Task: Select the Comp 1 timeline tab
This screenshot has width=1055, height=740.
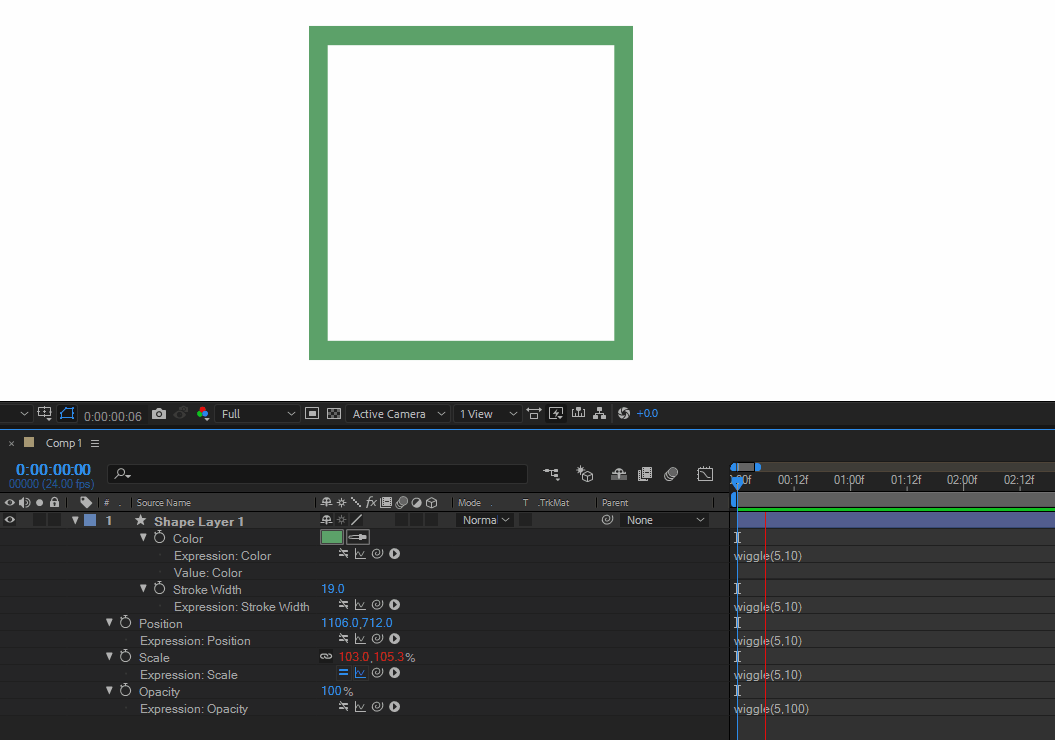Action: 63,443
